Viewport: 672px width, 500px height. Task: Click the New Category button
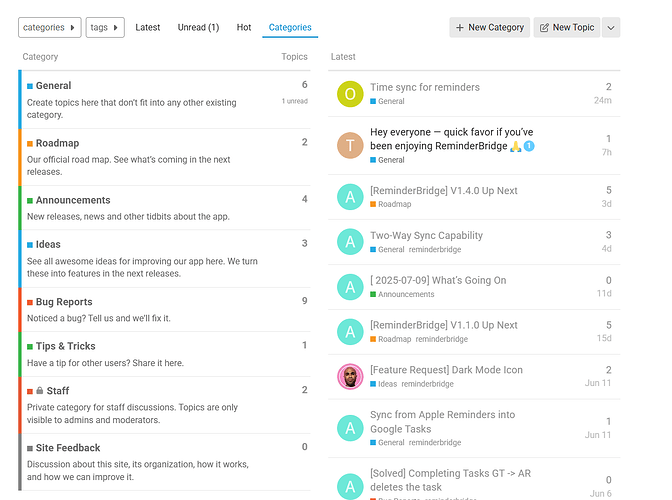(x=489, y=27)
